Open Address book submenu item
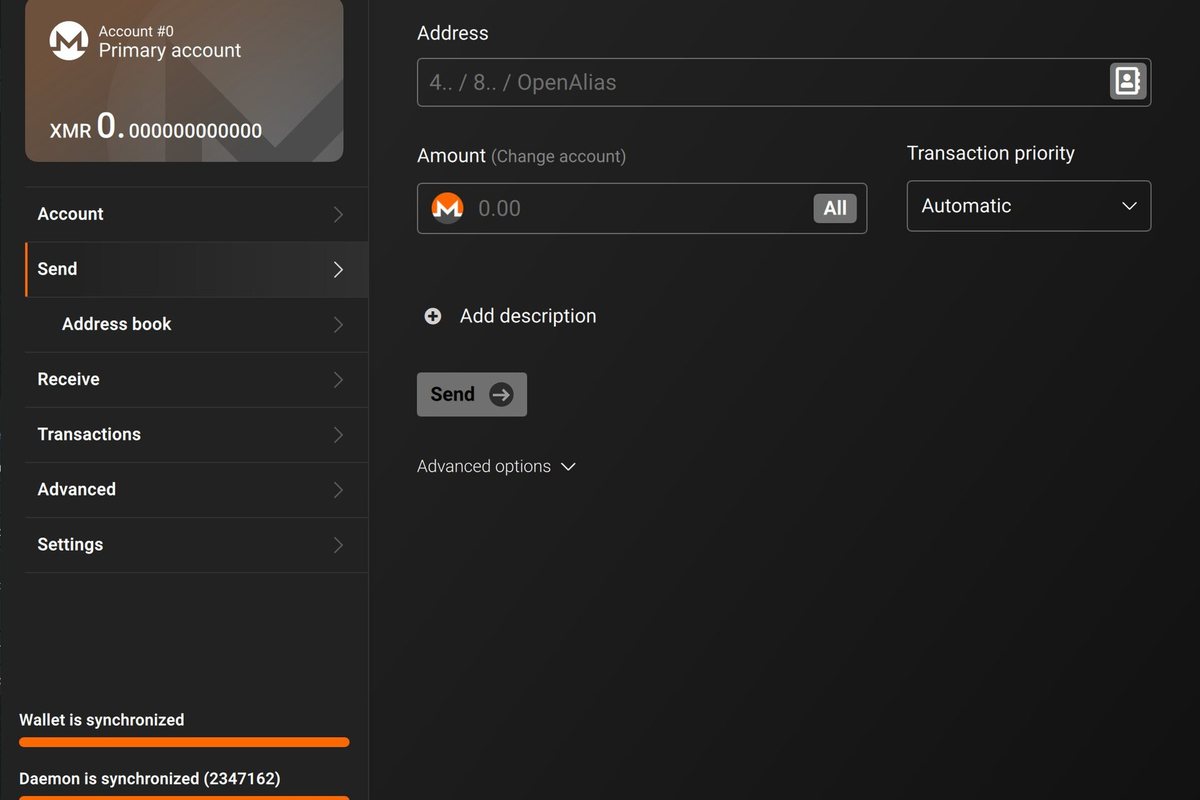The height and width of the screenshot is (800, 1200). pos(196,324)
